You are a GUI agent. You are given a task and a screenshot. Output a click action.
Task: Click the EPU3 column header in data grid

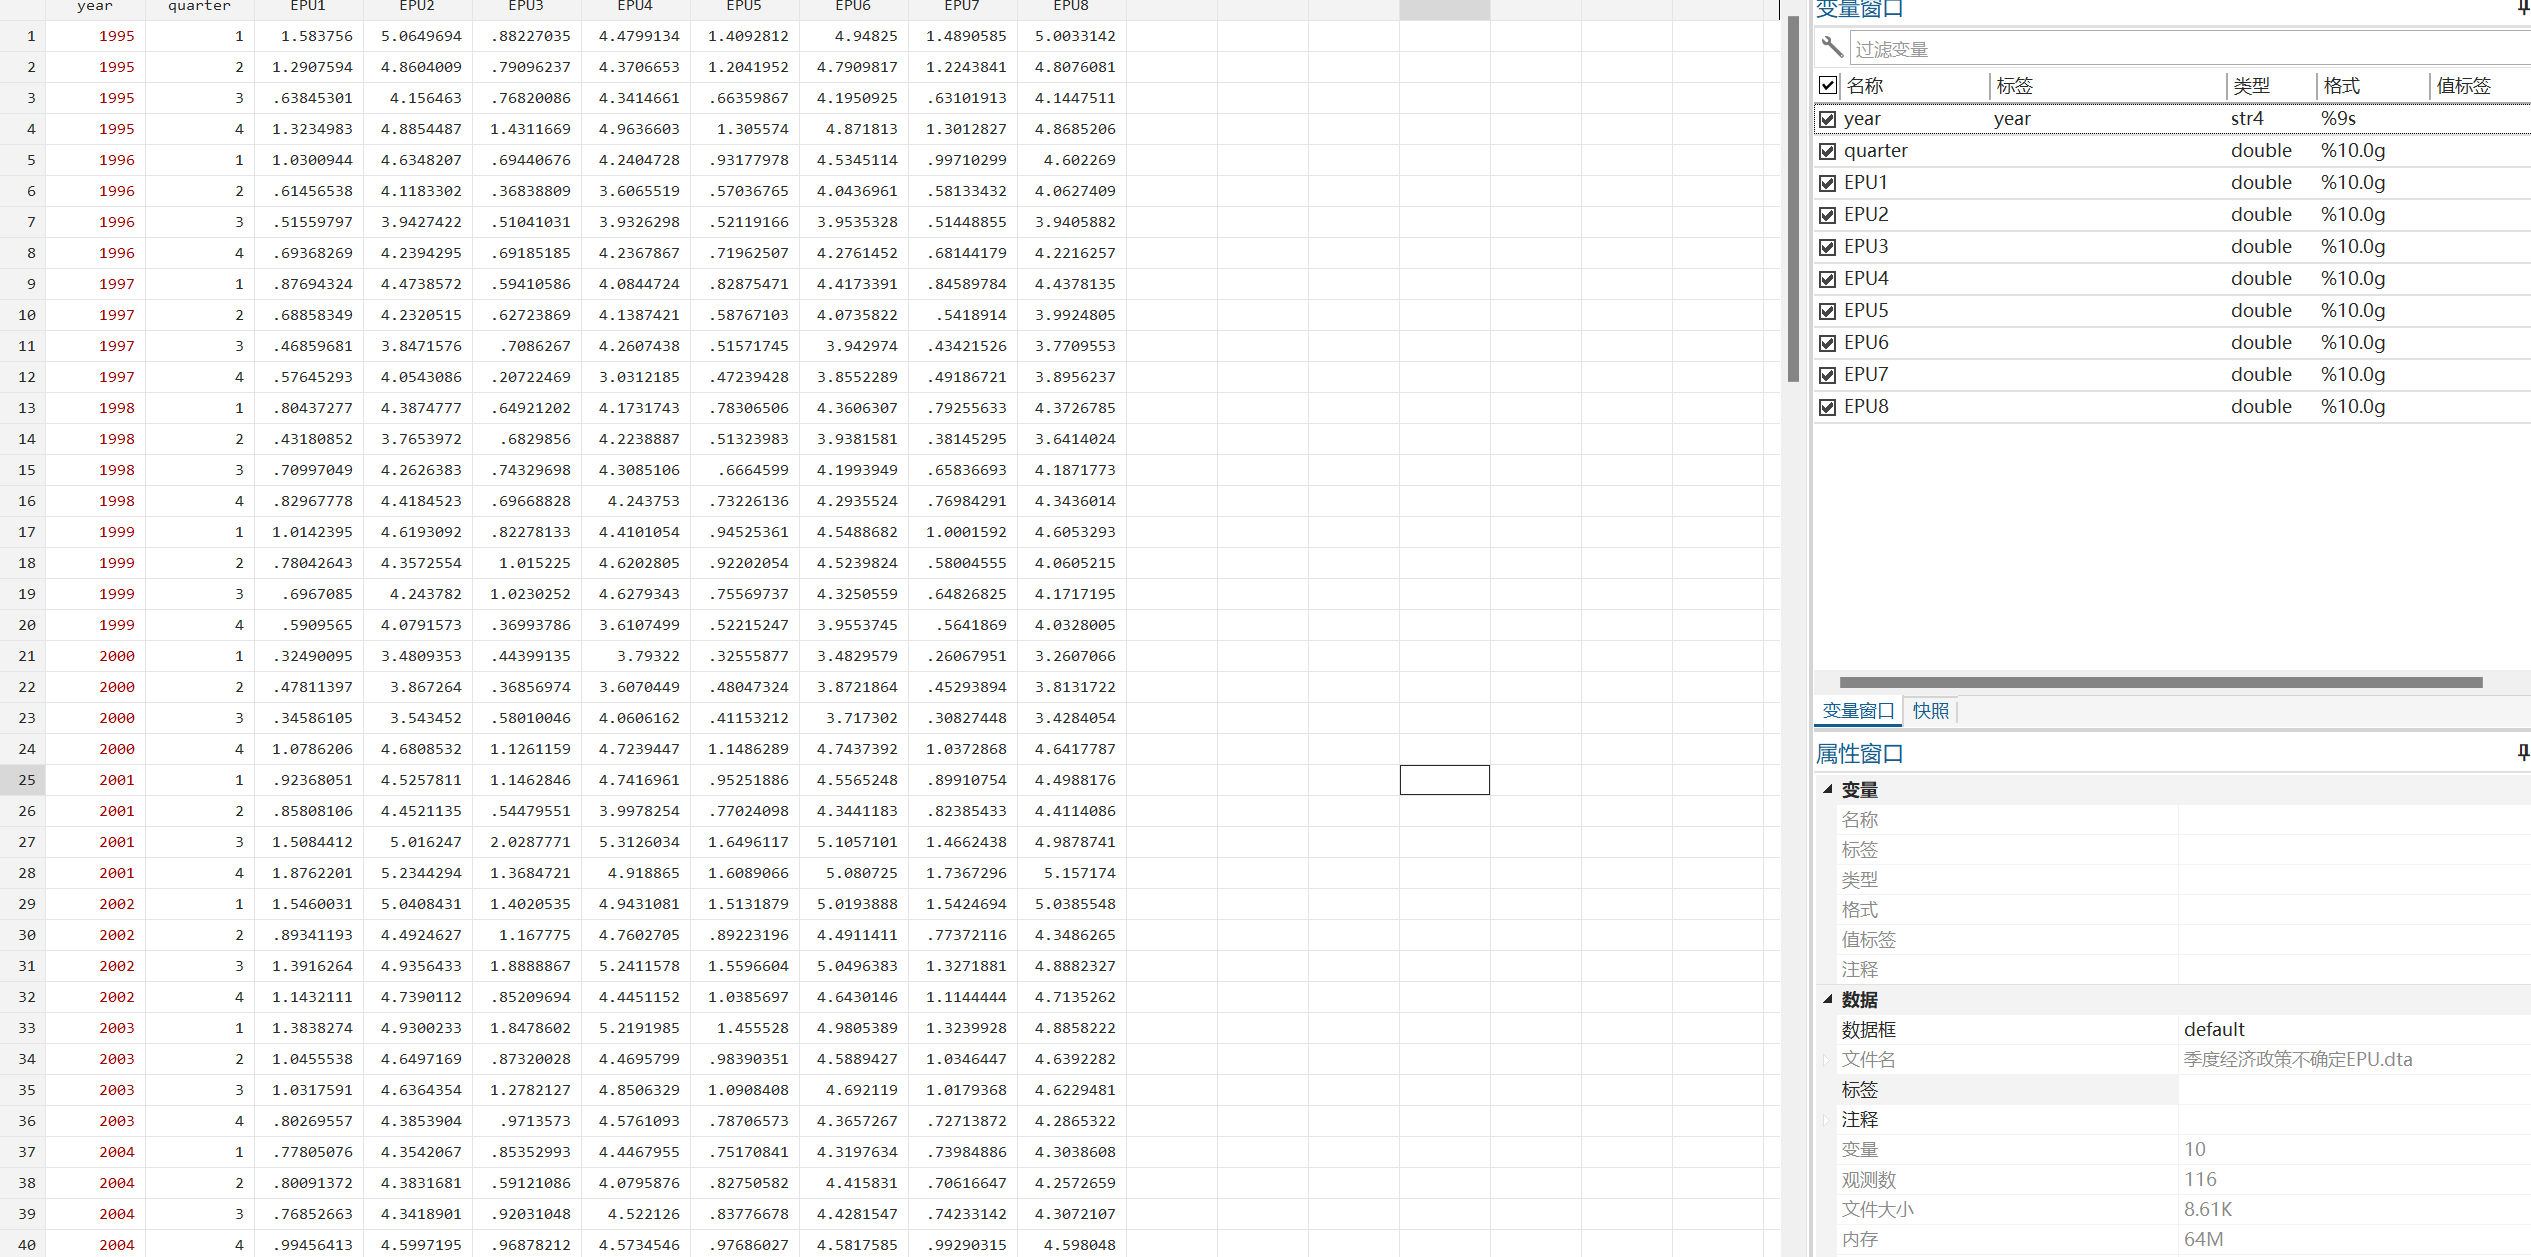pyautogui.click(x=526, y=7)
